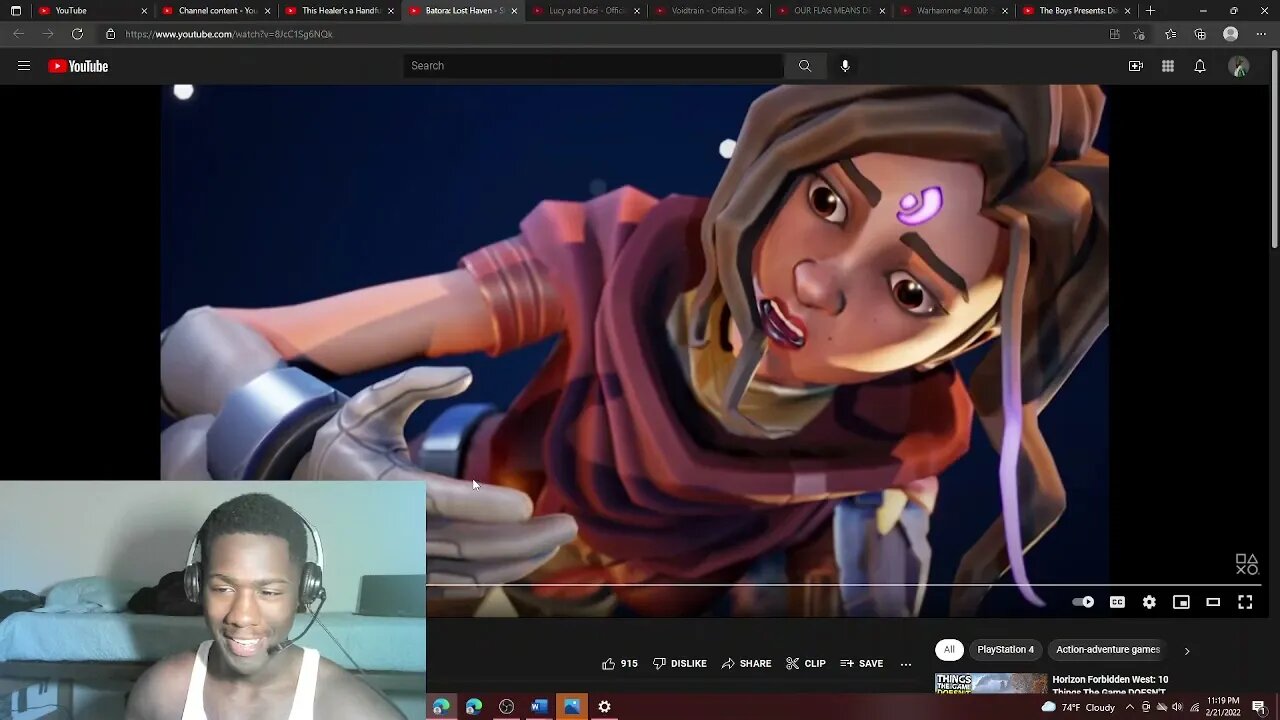Open the YouTube account avatar menu

(1239, 66)
